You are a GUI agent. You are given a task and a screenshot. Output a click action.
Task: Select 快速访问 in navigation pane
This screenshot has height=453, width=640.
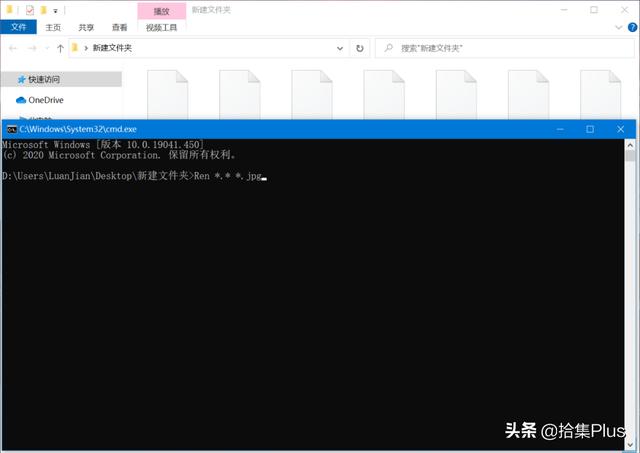pos(44,79)
